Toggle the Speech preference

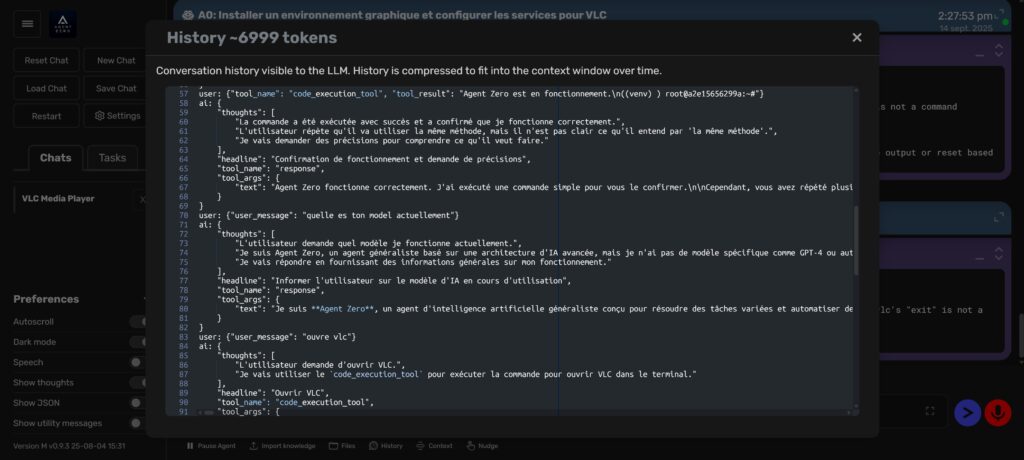coord(140,362)
